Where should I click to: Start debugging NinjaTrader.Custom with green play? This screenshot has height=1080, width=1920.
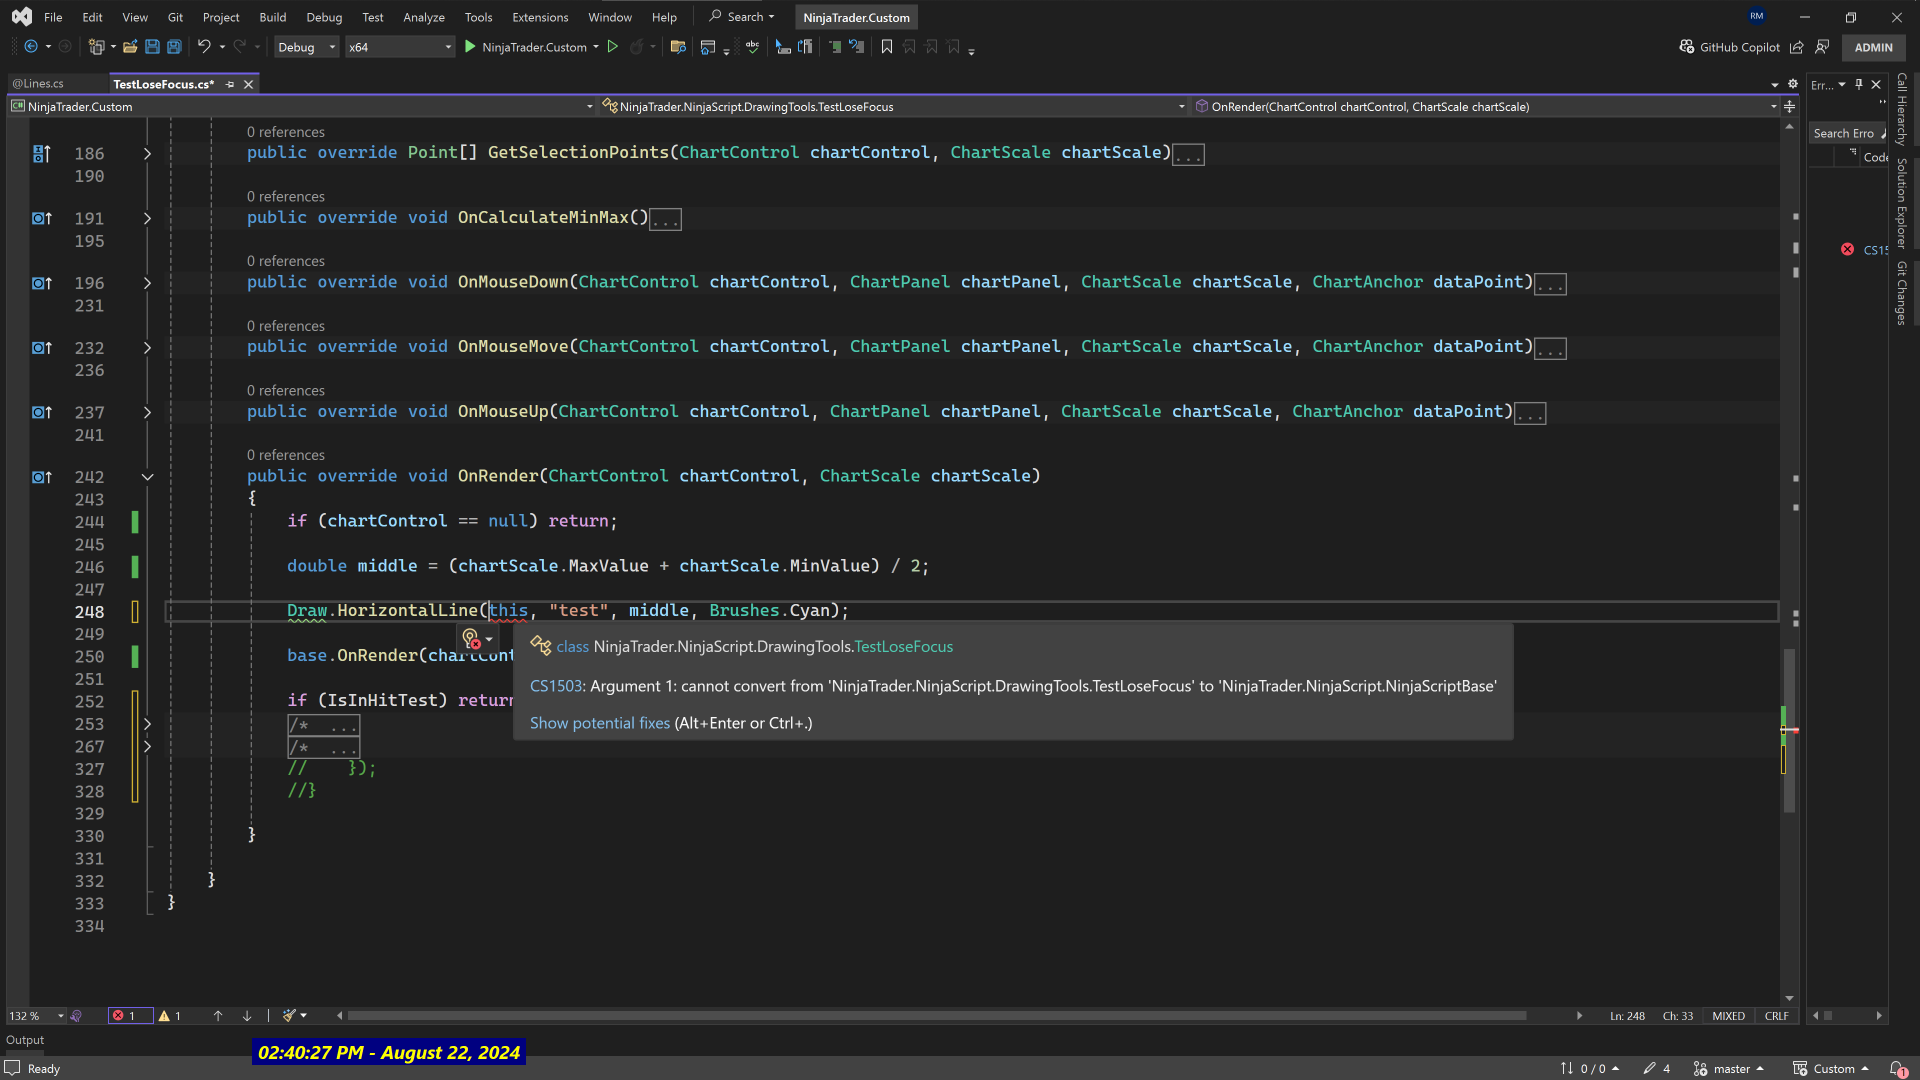pos(470,47)
